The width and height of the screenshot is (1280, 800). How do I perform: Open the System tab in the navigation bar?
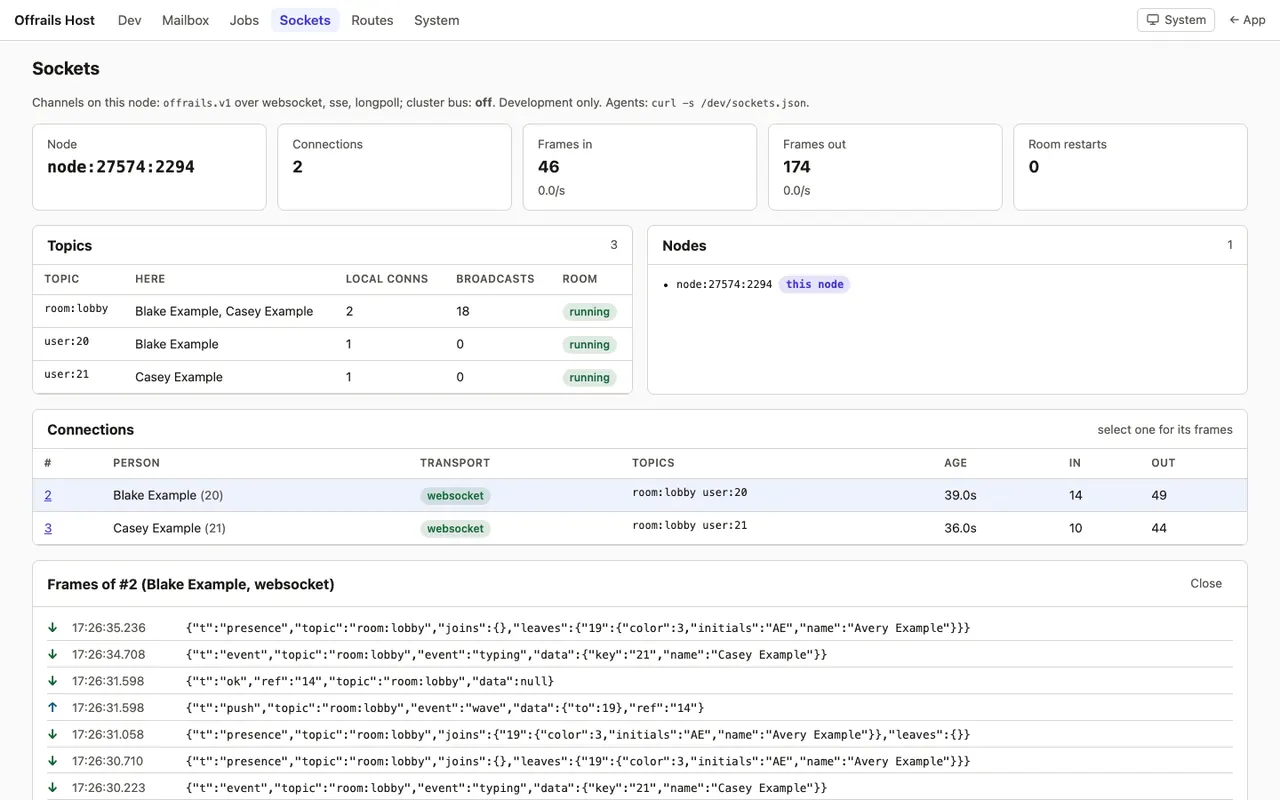tap(437, 20)
